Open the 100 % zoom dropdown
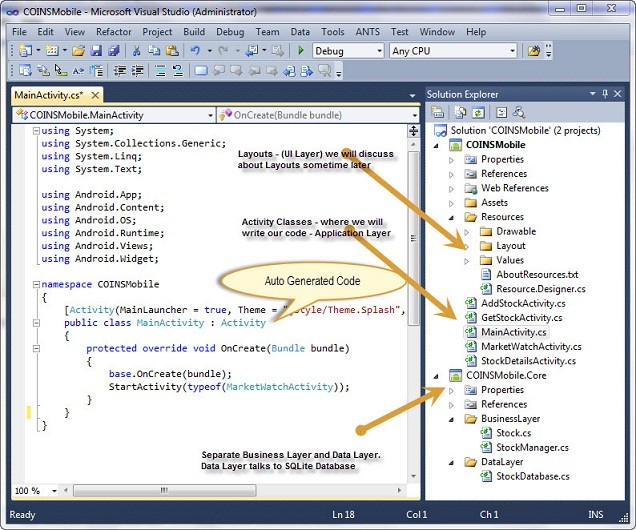The height and width of the screenshot is (530, 636). (x=54, y=491)
